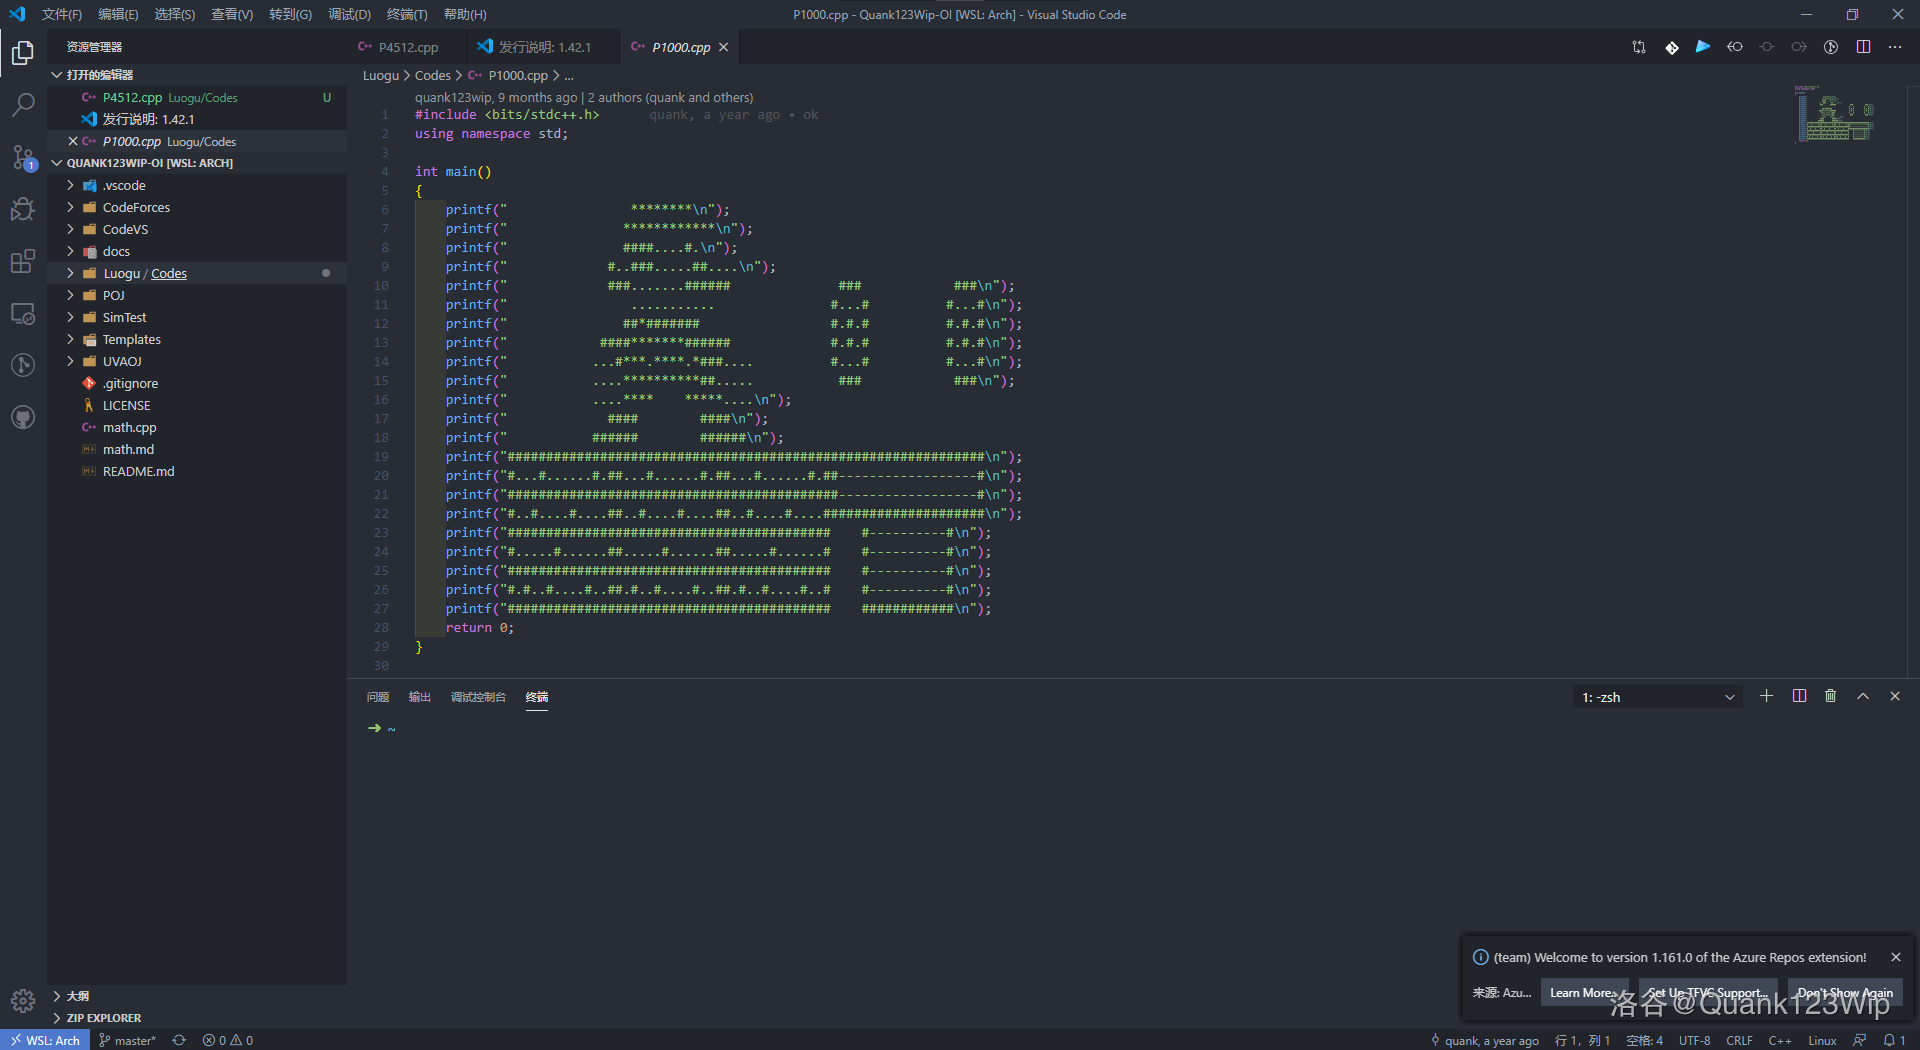Open the WSL: Arch remote indicator

(44, 1040)
